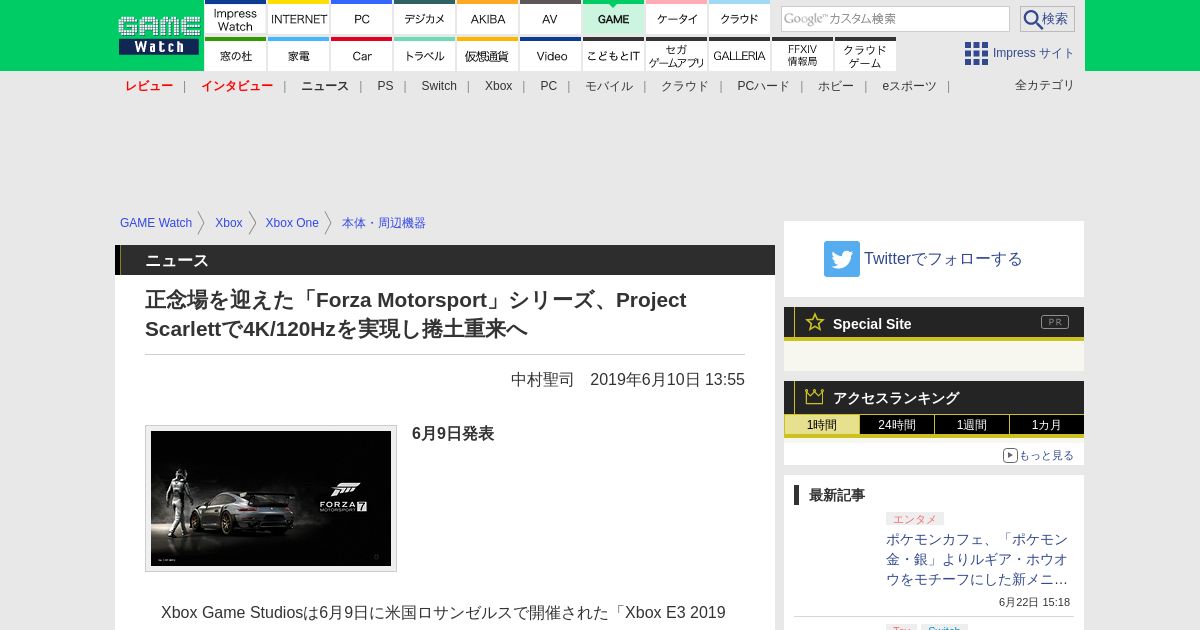This screenshot has height=630, width=1200.
Task: Click the Impress site grid icon
Action: [x=976, y=53]
